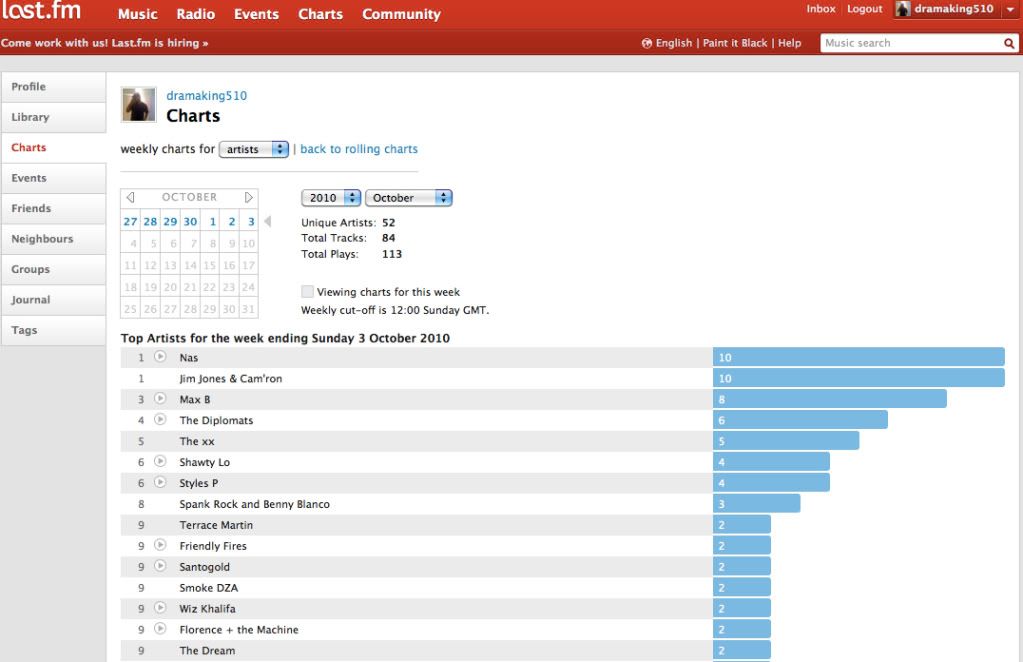The height and width of the screenshot is (662, 1023).
Task: Open Jim Jones & Cam'ron artist
Action: (231, 378)
